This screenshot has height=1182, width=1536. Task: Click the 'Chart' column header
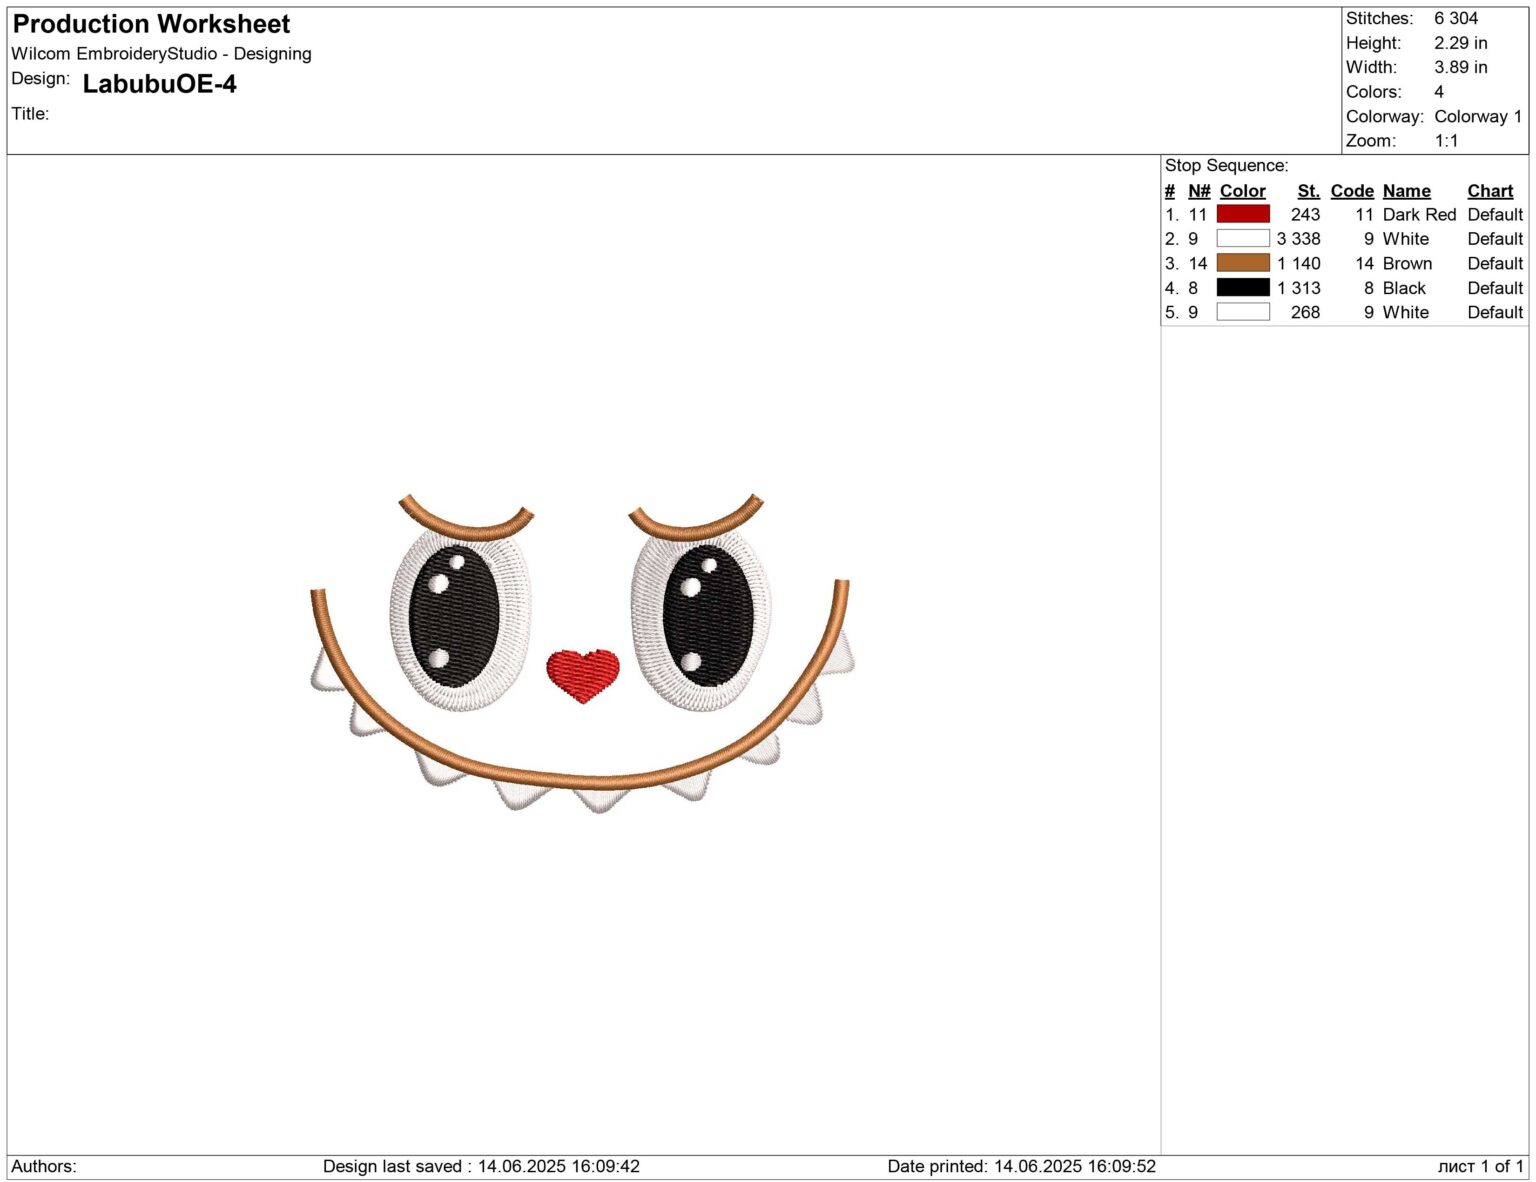pos(1490,190)
